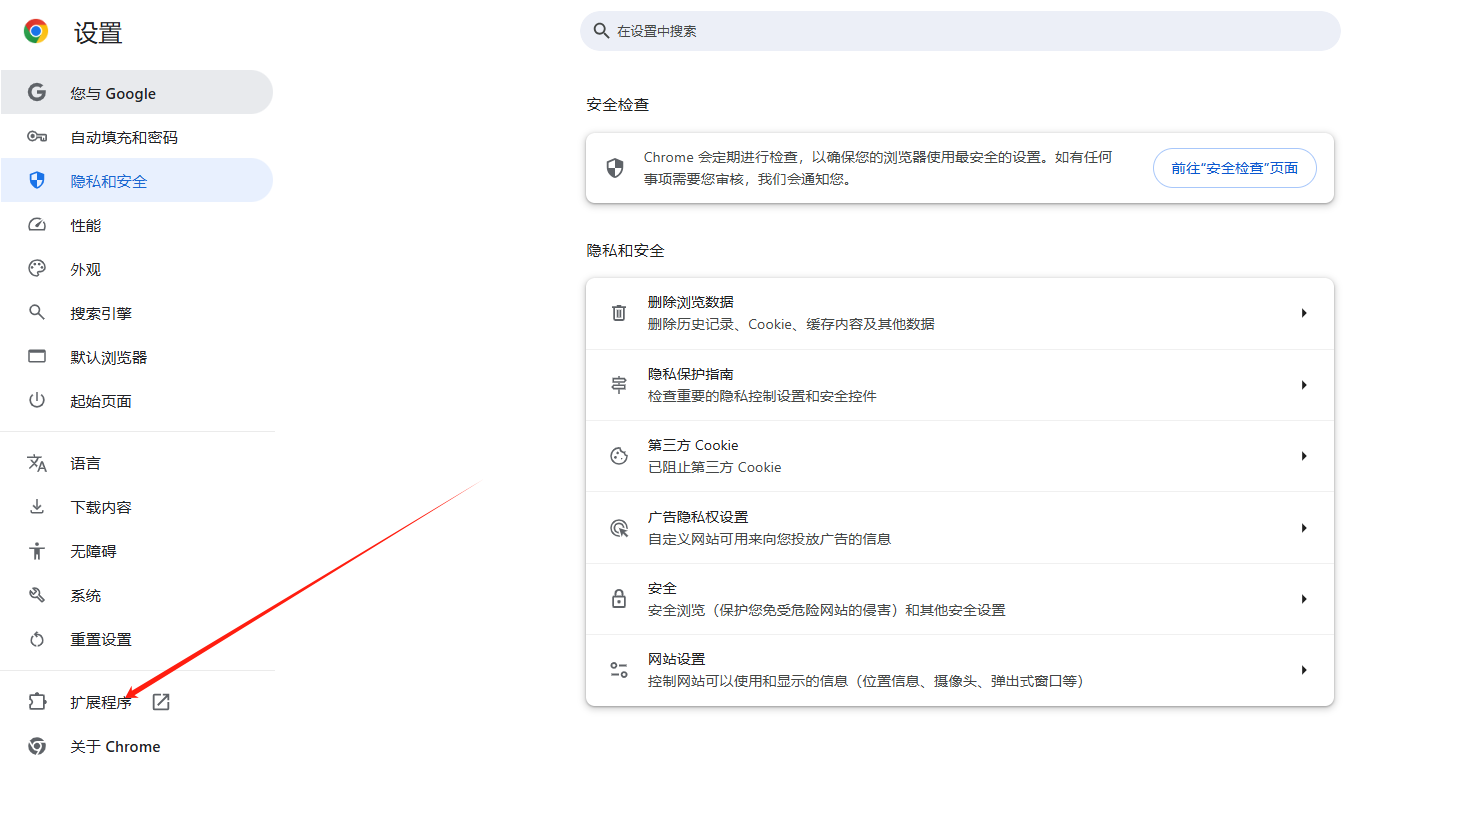Expand the 第三方 Cookie row arrow

pos(1304,456)
